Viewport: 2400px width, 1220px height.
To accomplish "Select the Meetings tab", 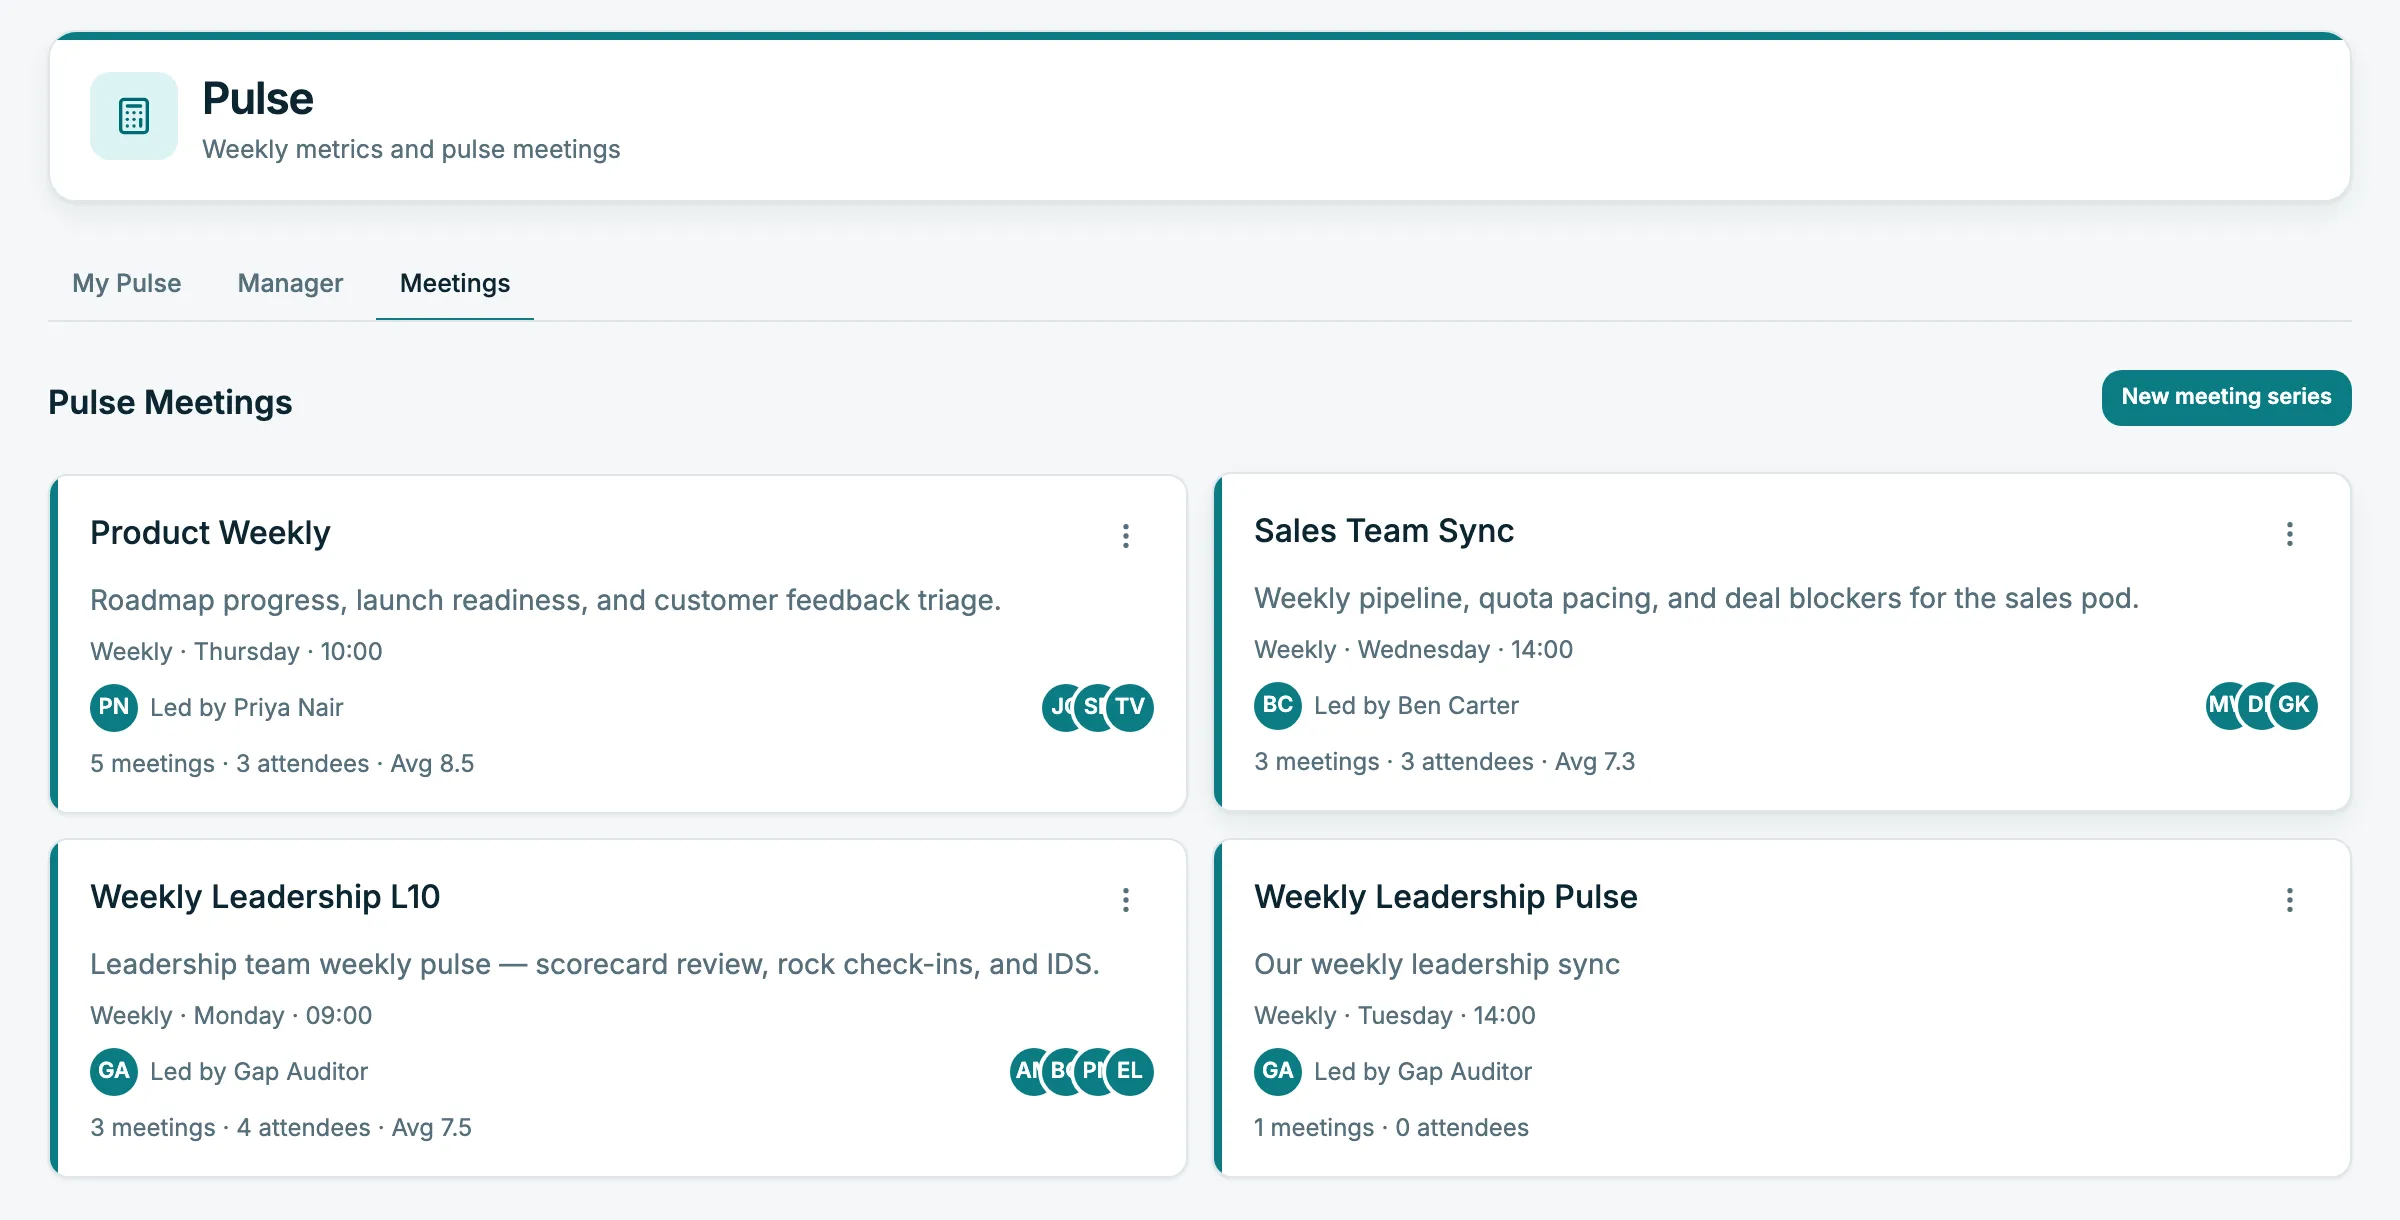I will pyautogui.click(x=455, y=283).
